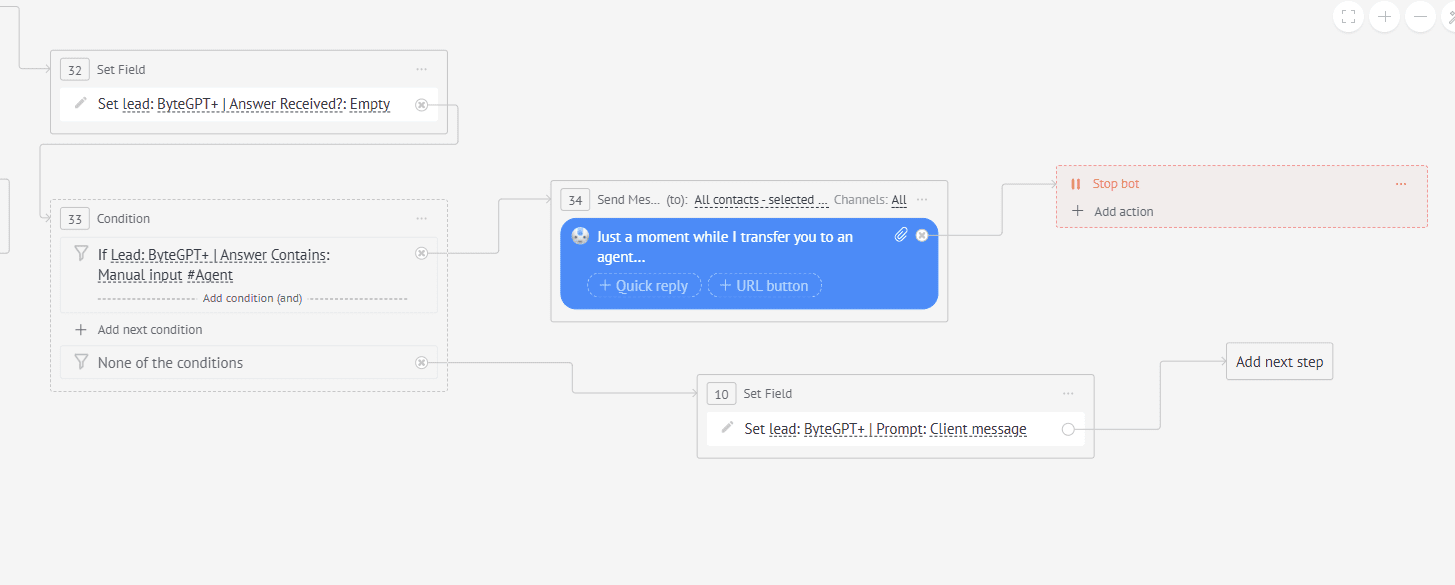Add a URL button to message
The height and width of the screenshot is (585, 1455).
click(765, 286)
